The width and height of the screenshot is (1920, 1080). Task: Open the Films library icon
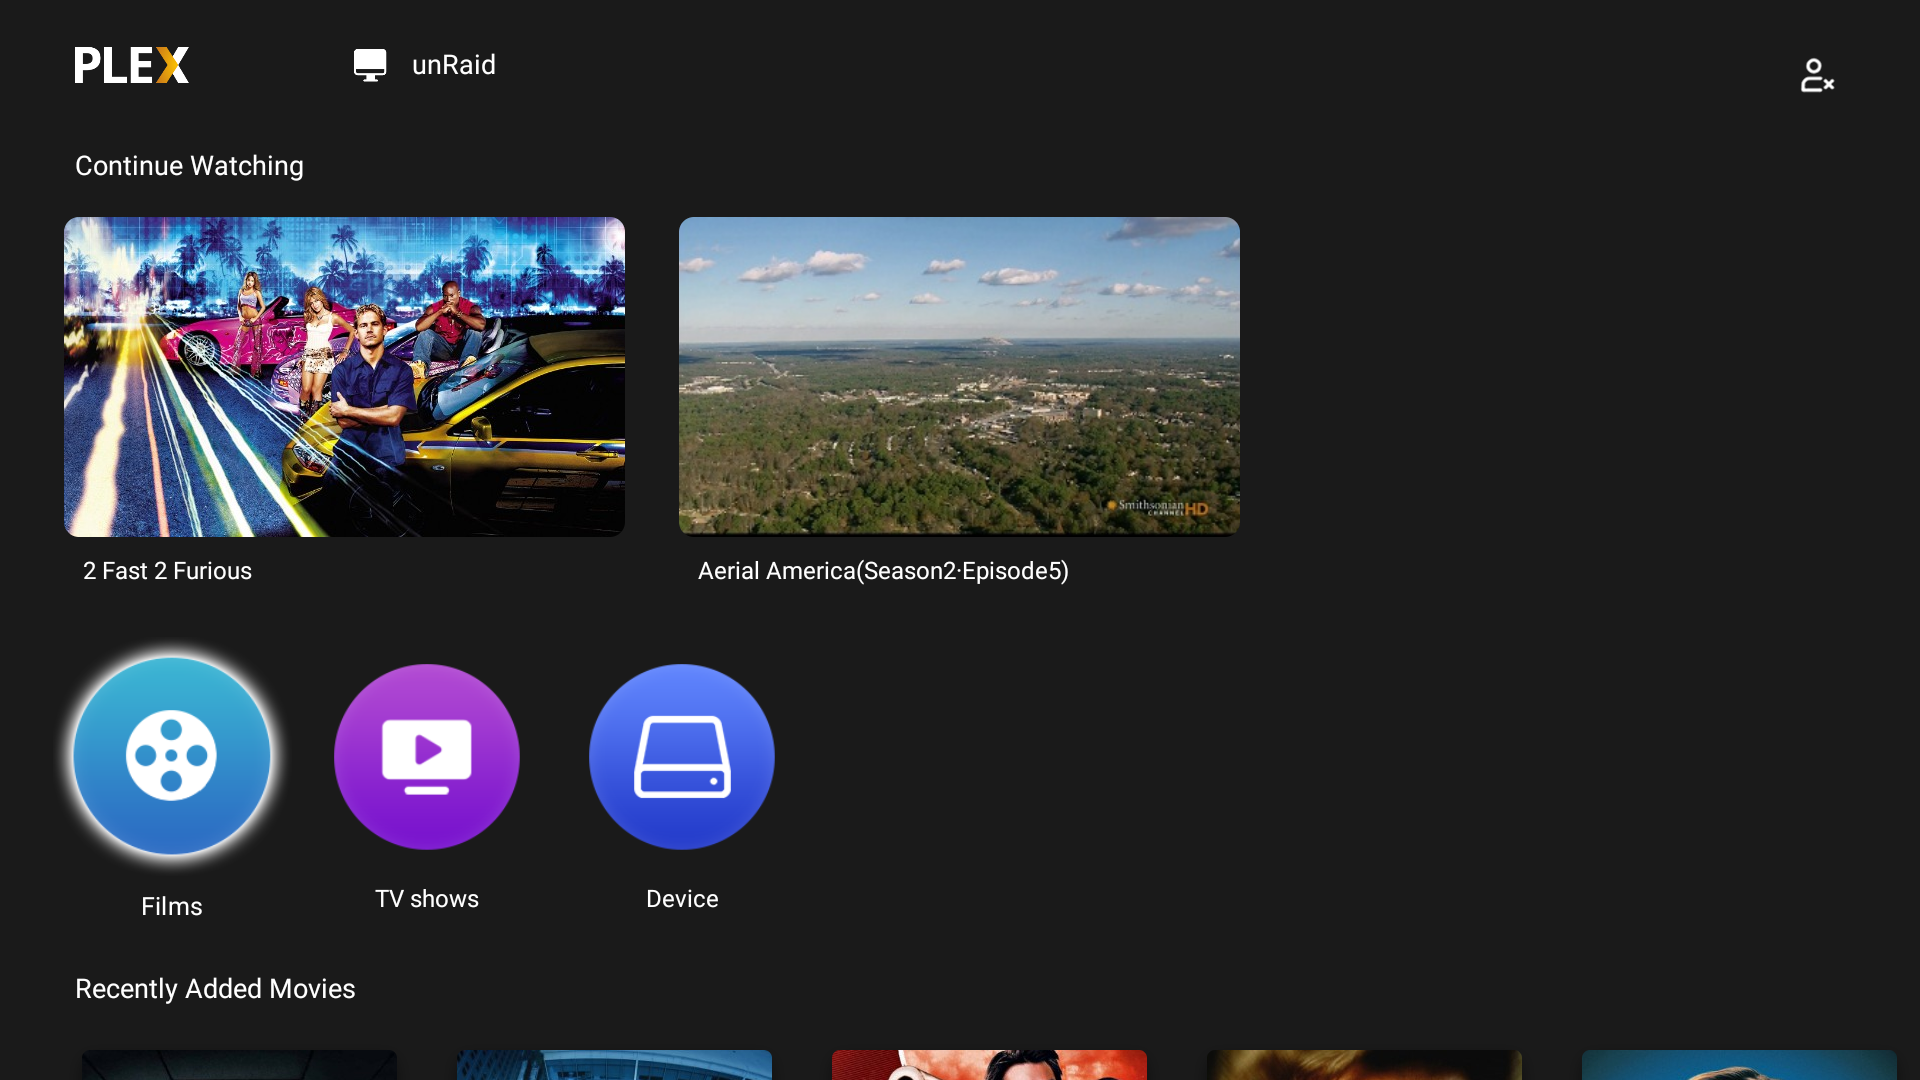tap(172, 756)
